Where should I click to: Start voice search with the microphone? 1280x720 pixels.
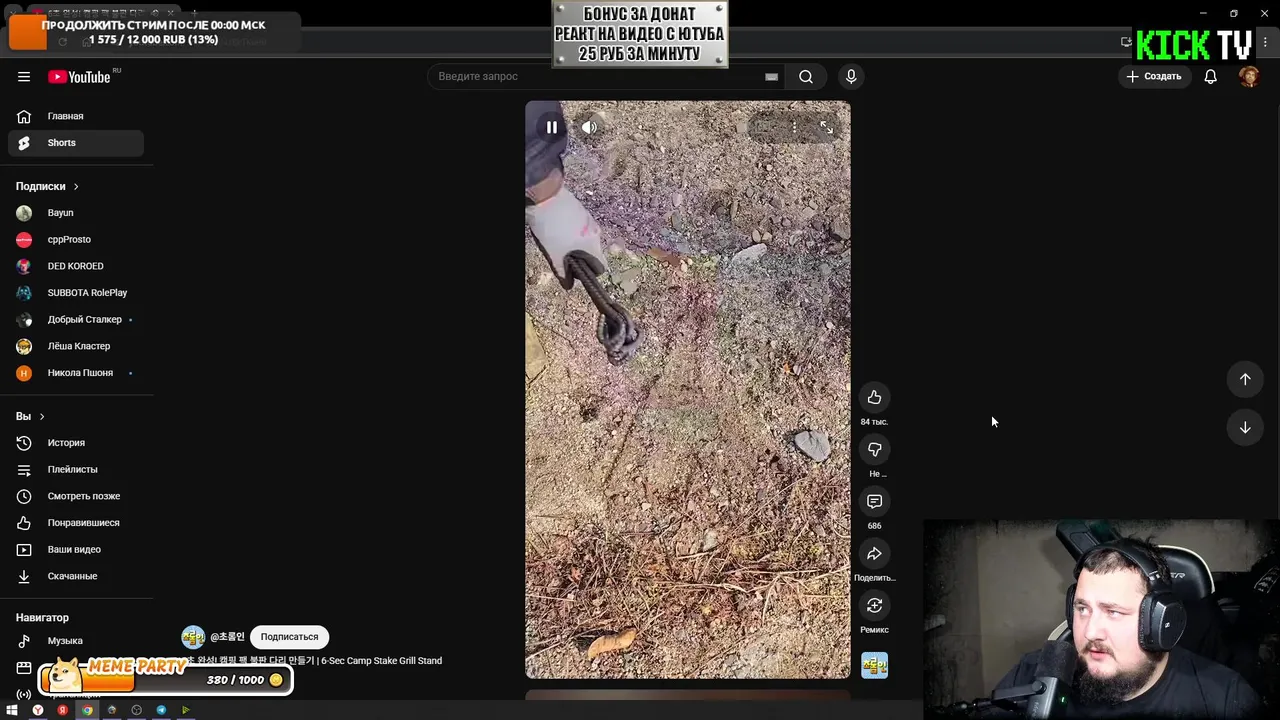pos(851,77)
